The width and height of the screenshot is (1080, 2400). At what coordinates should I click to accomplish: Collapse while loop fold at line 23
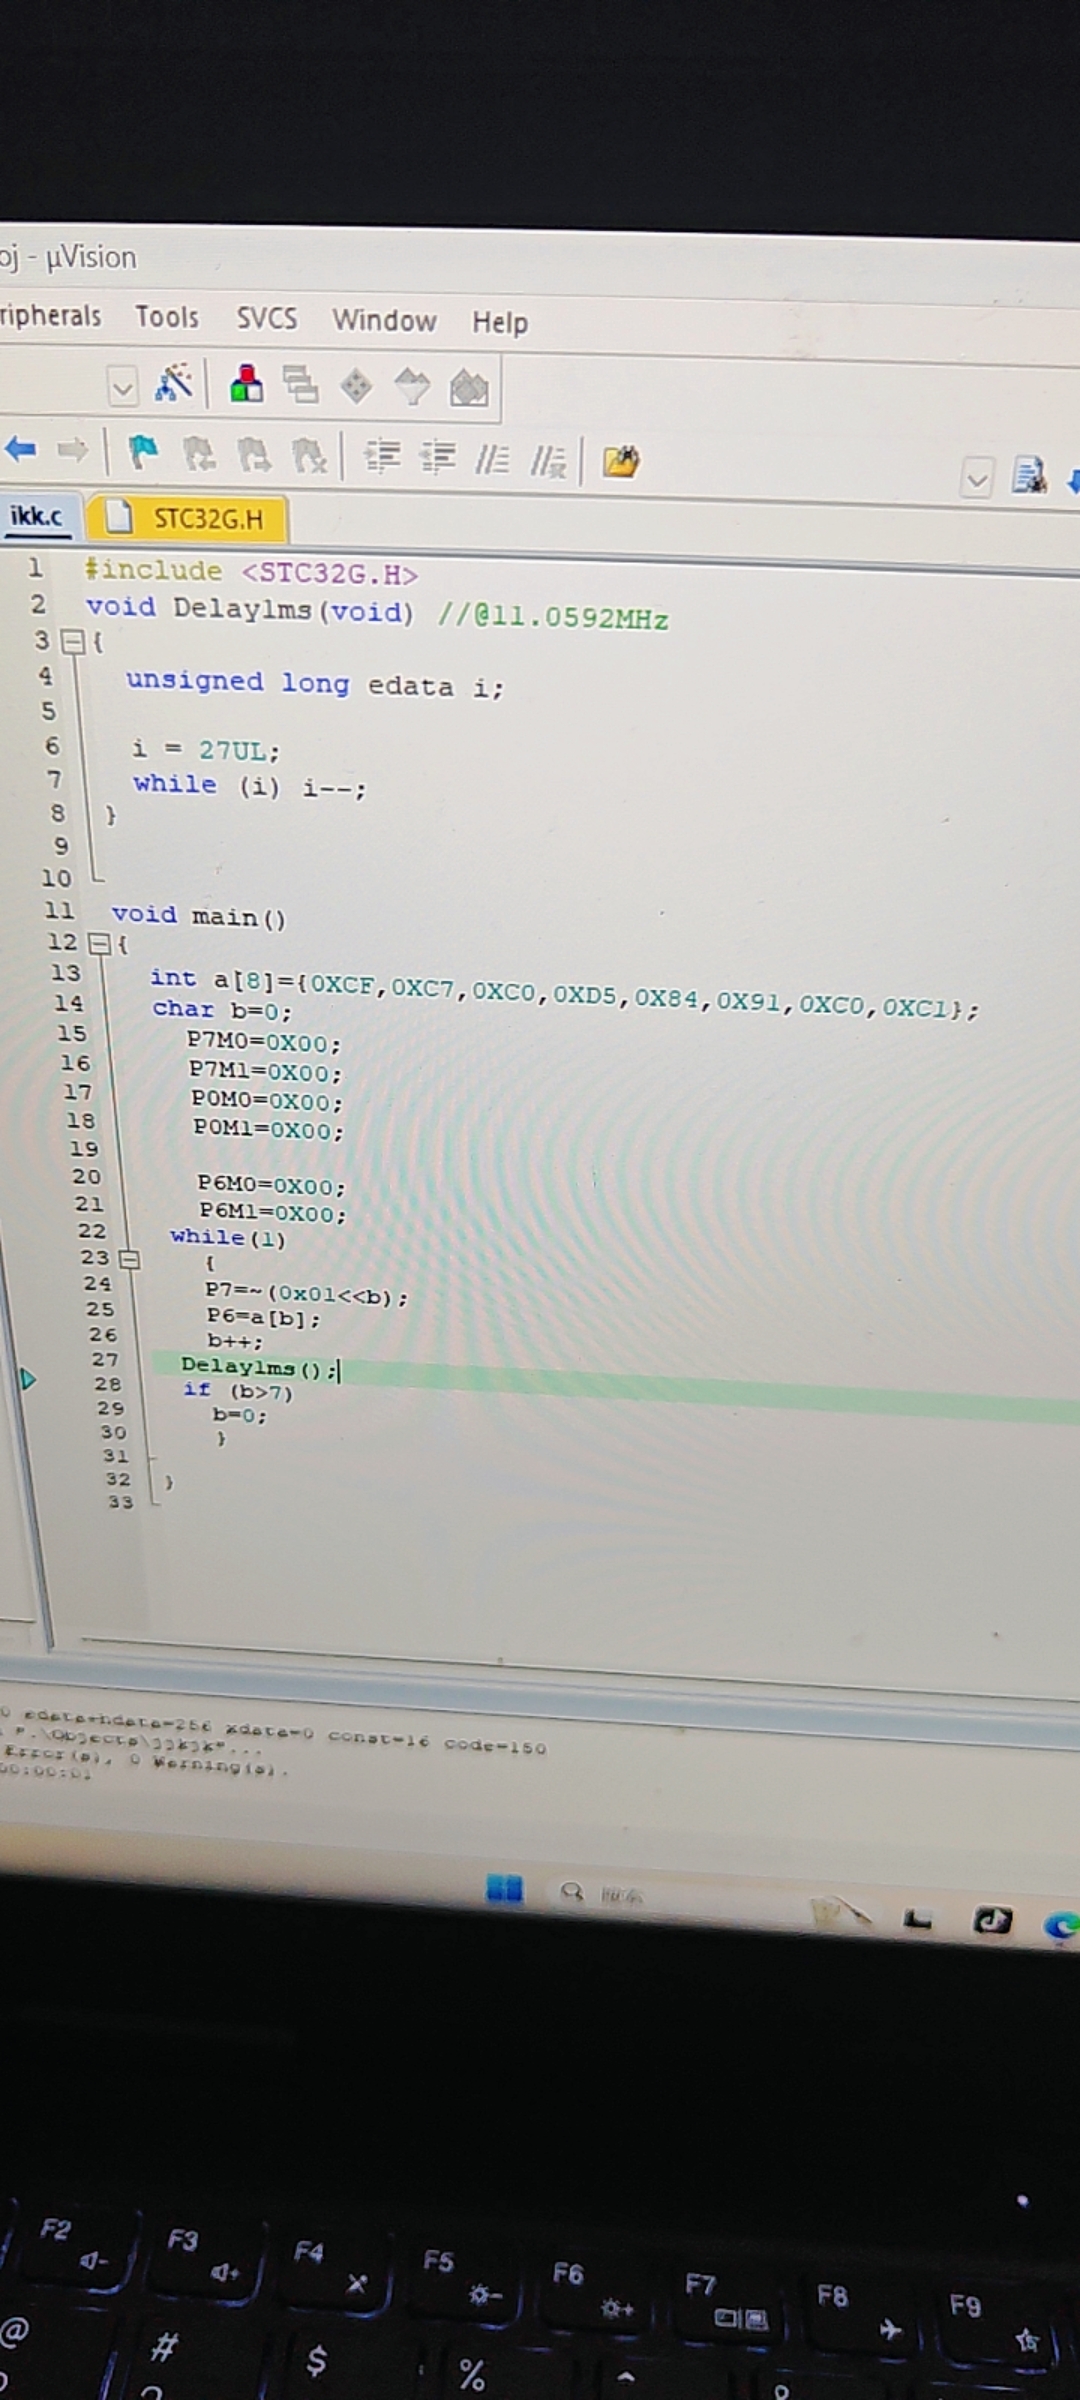129,1259
